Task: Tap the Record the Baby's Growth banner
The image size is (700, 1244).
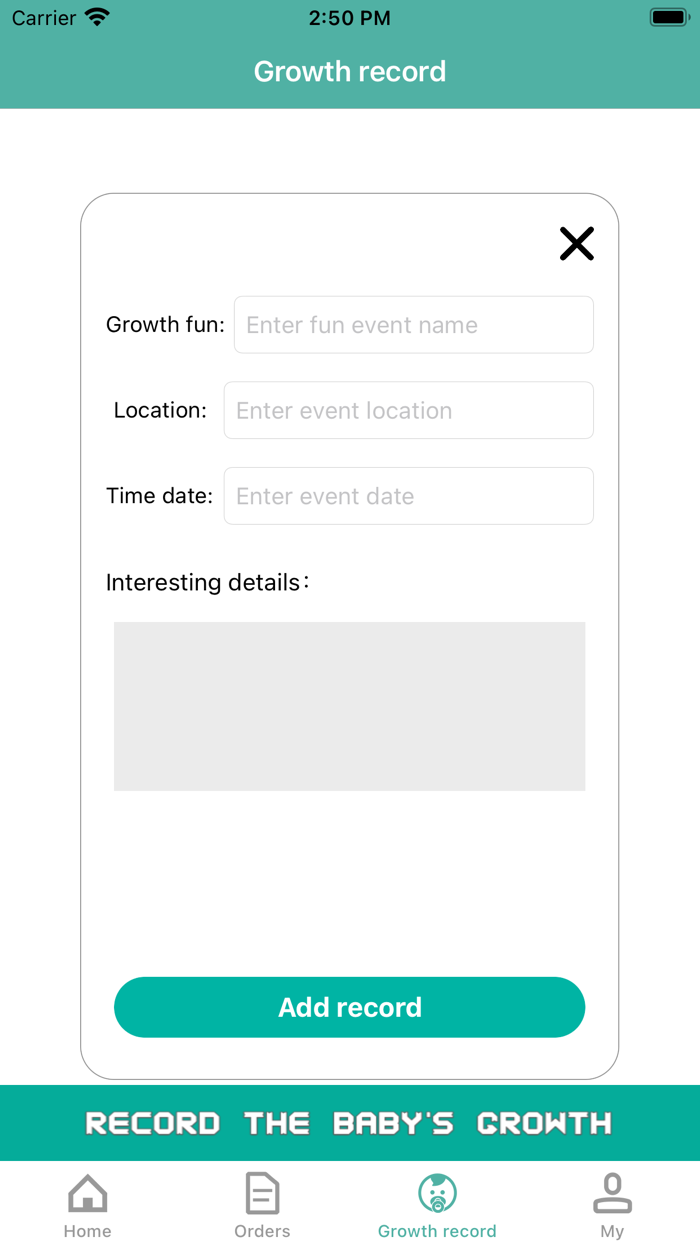Action: coord(349,1123)
